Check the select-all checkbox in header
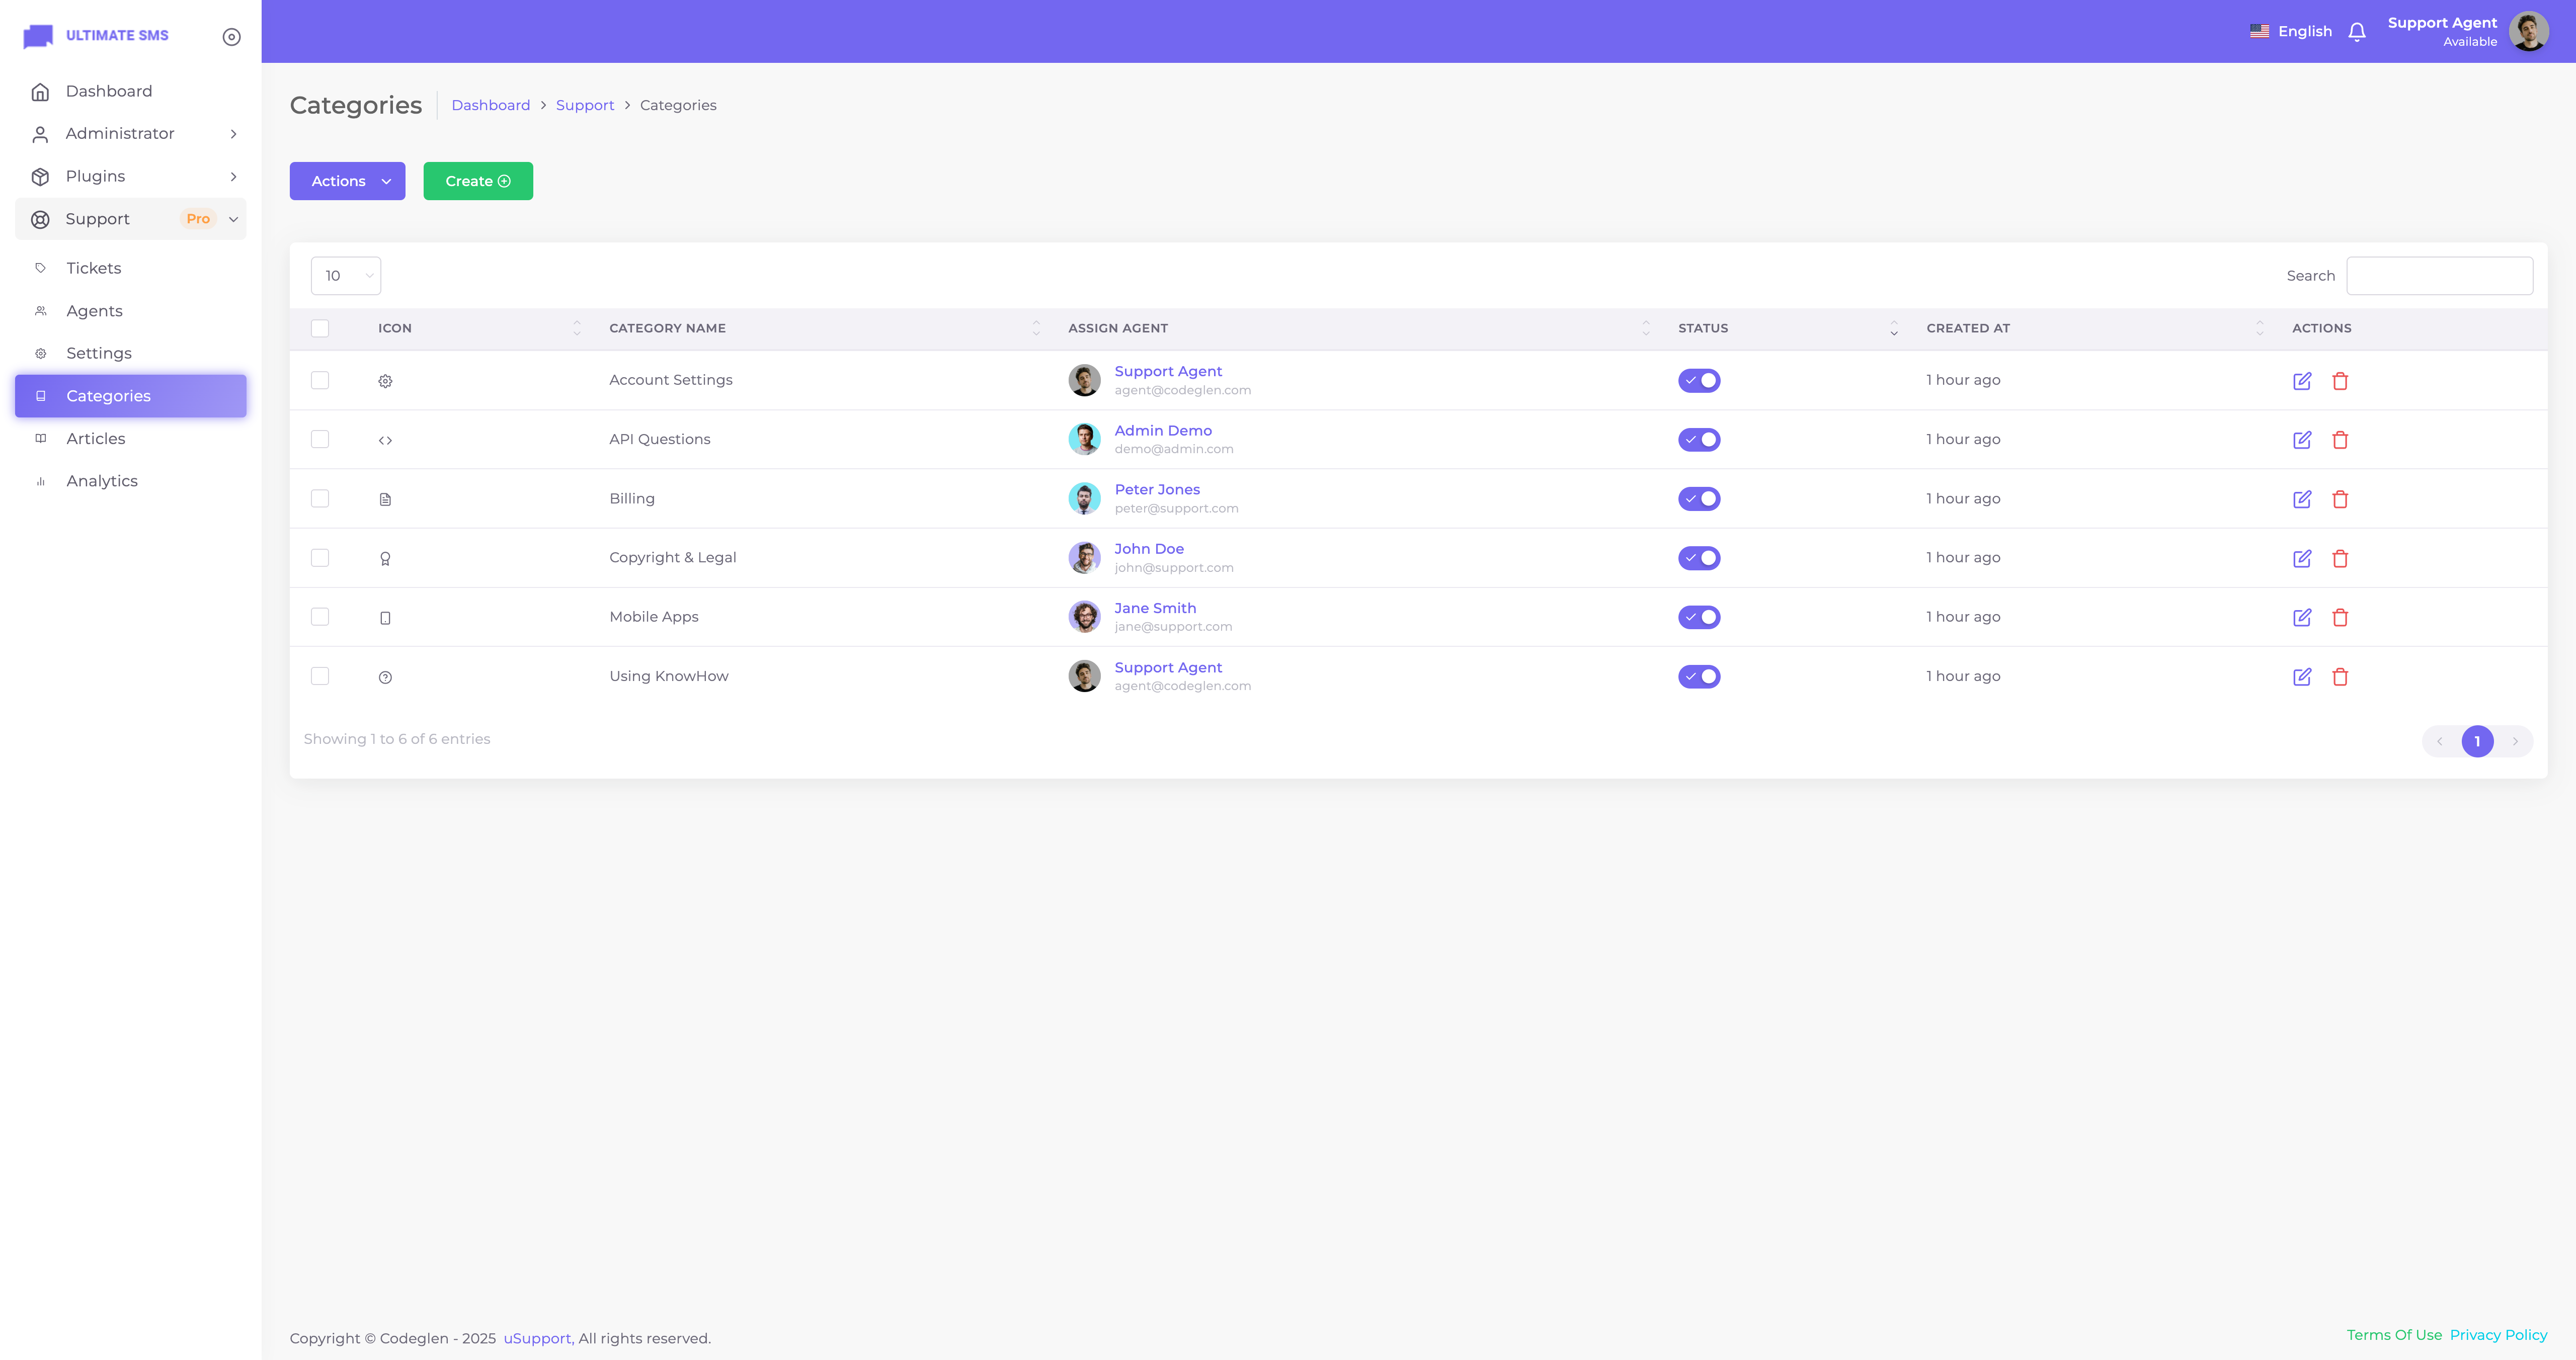Image resolution: width=2576 pixels, height=1360 pixels. pyautogui.click(x=320, y=328)
